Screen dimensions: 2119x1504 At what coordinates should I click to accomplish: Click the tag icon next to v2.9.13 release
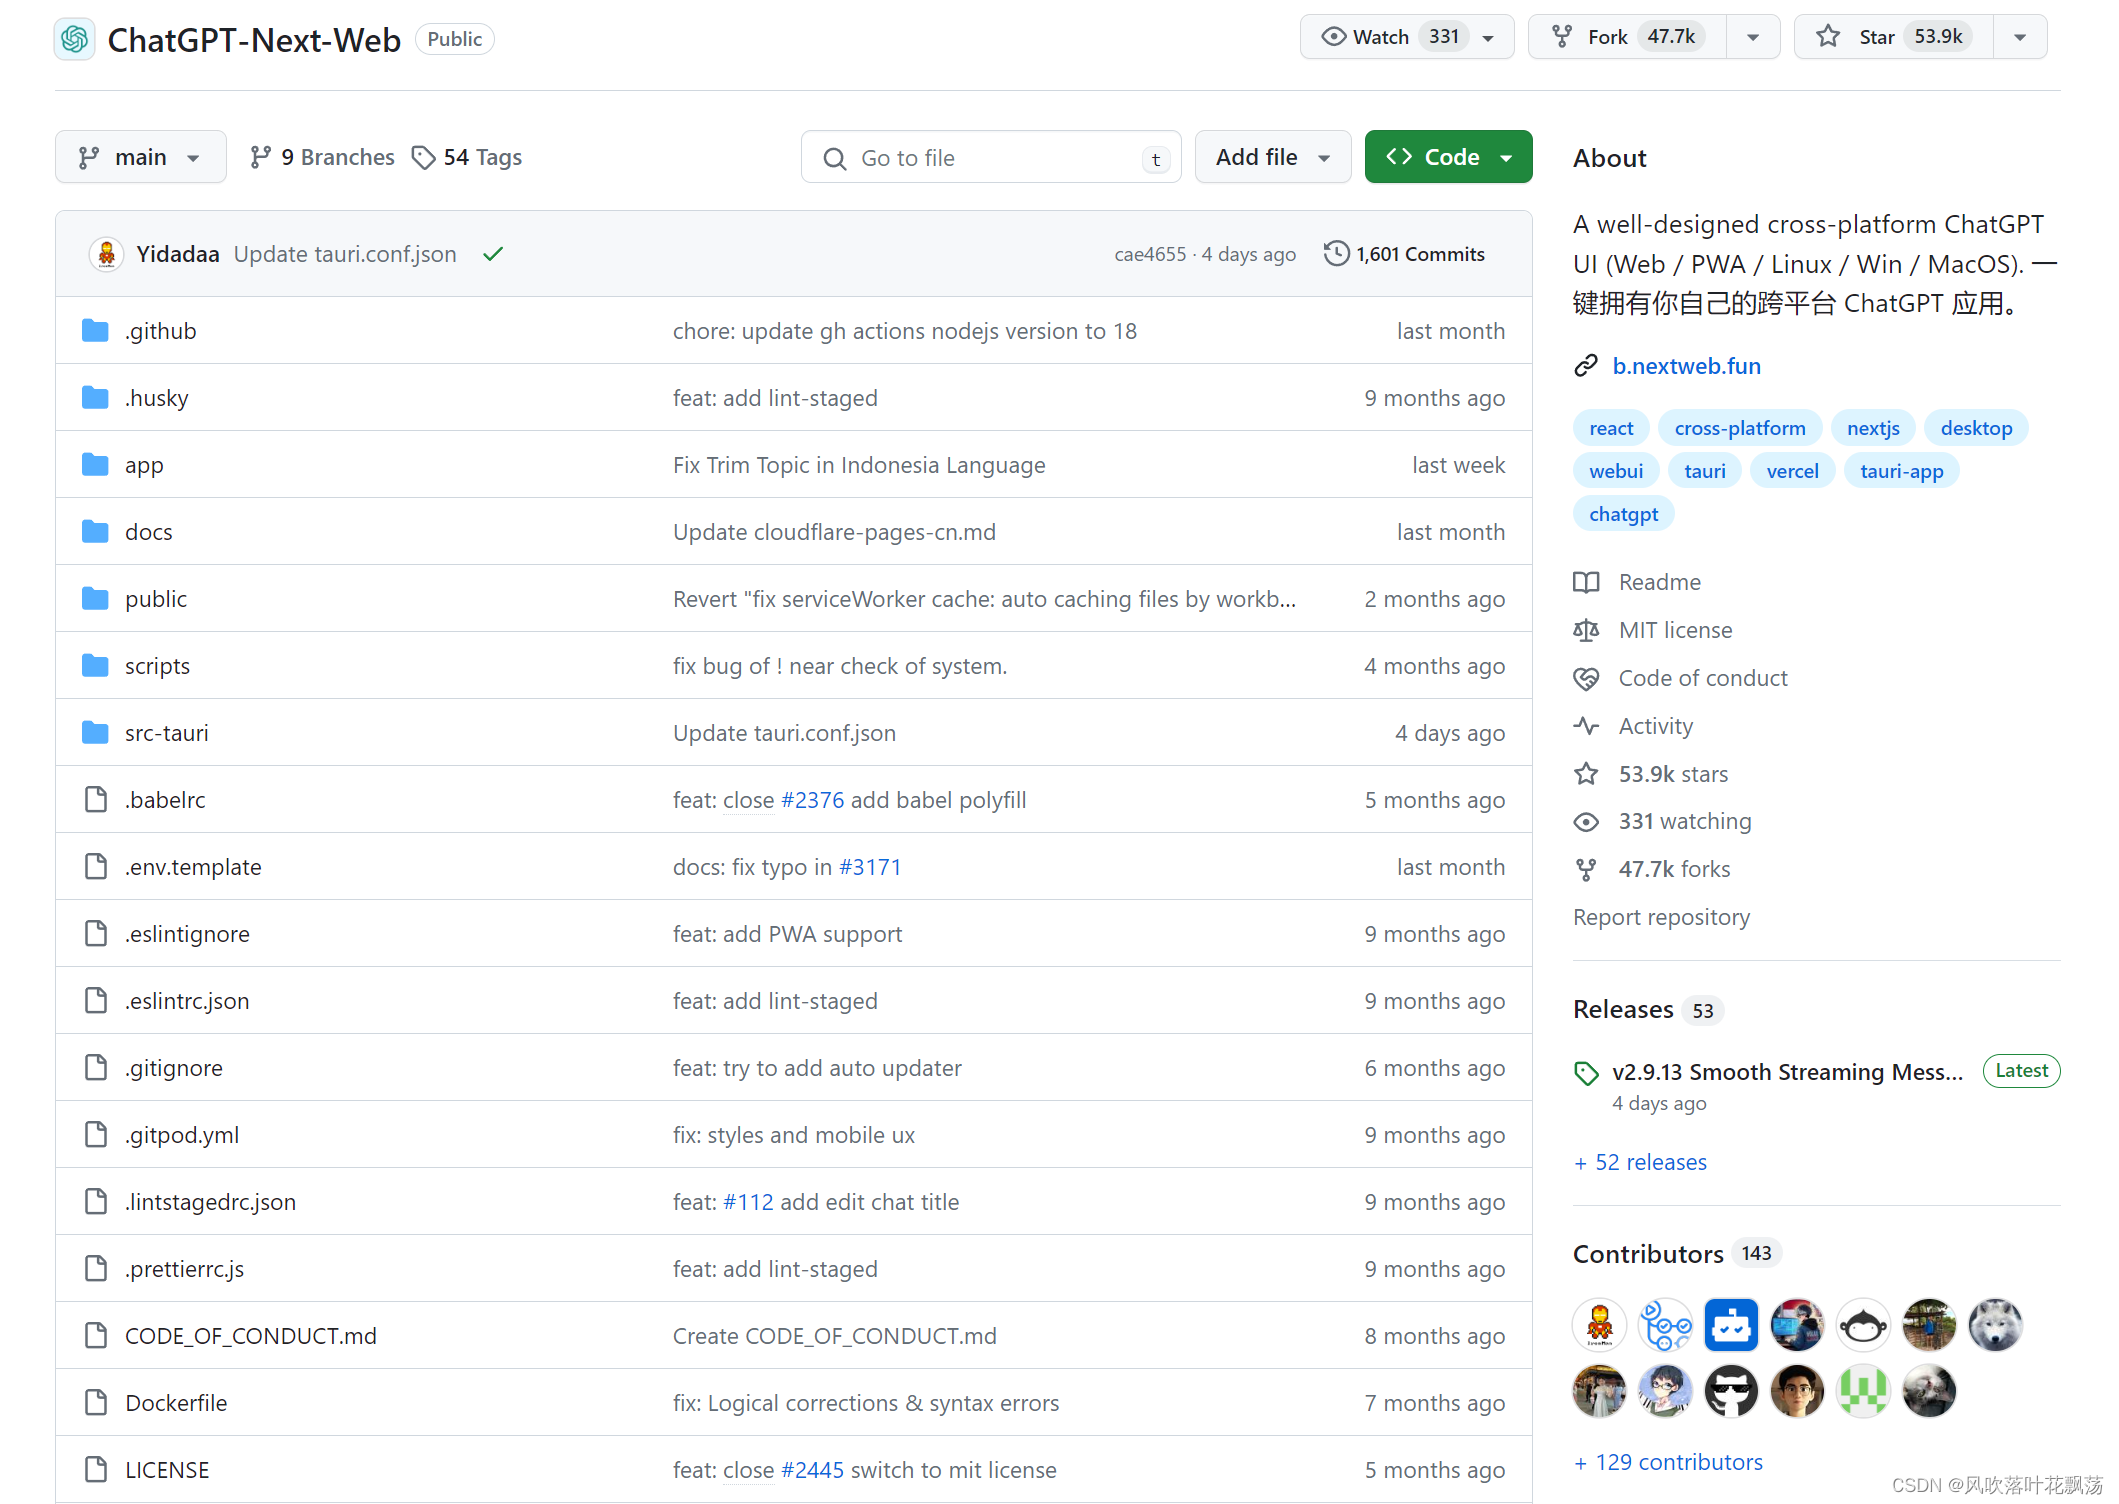(1586, 1073)
